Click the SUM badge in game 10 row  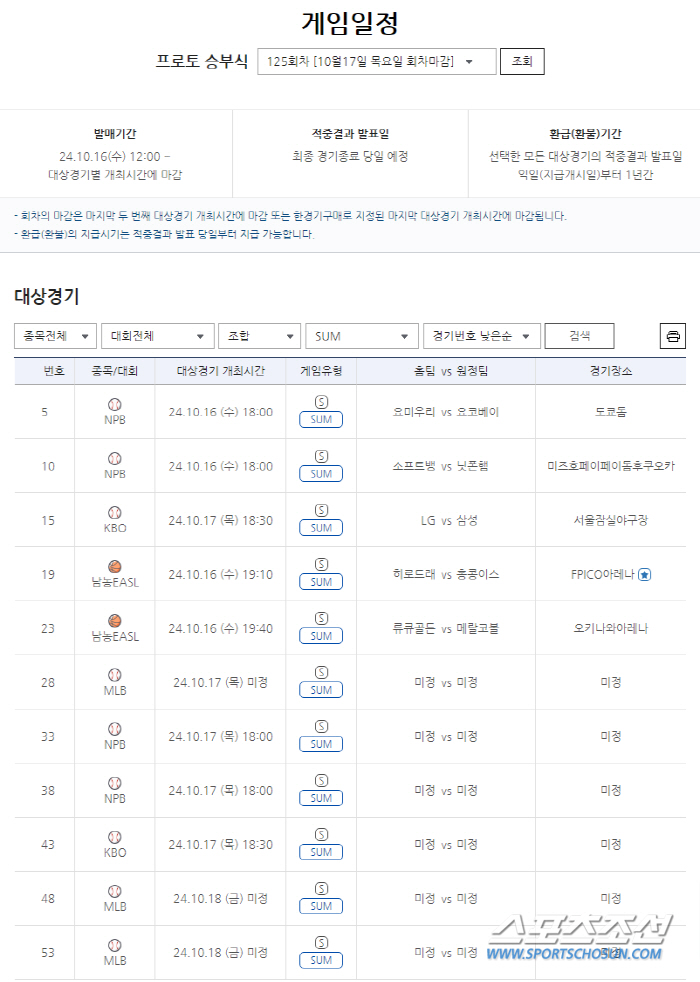(x=321, y=474)
